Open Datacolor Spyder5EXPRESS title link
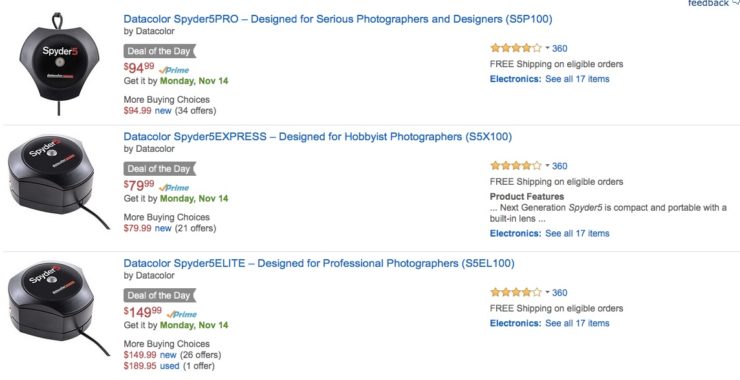740x380 pixels. pos(318,137)
